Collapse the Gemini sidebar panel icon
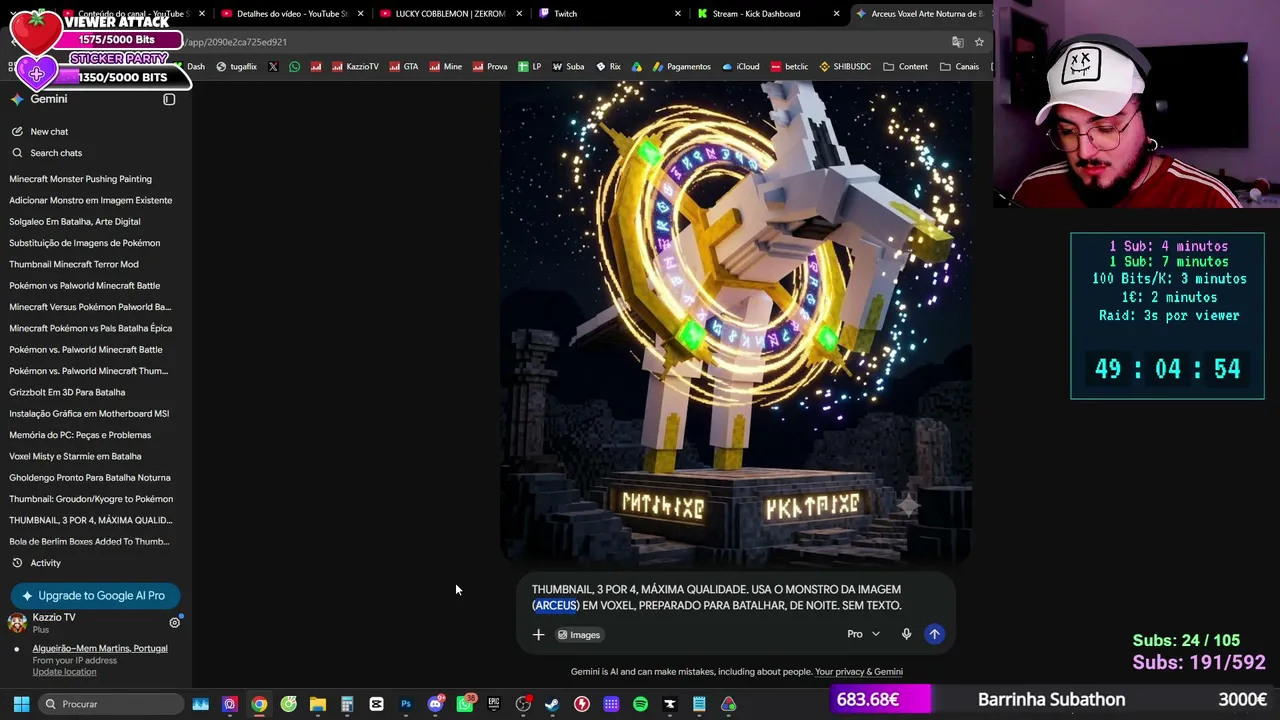 [169, 99]
